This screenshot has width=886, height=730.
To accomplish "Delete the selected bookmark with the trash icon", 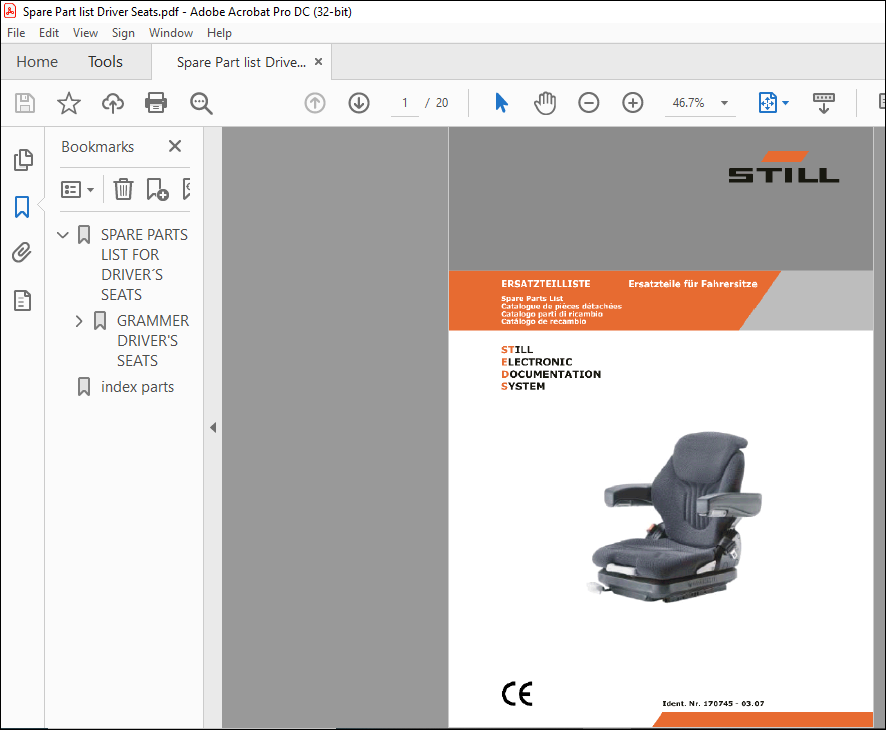I will (x=123, y=189).
